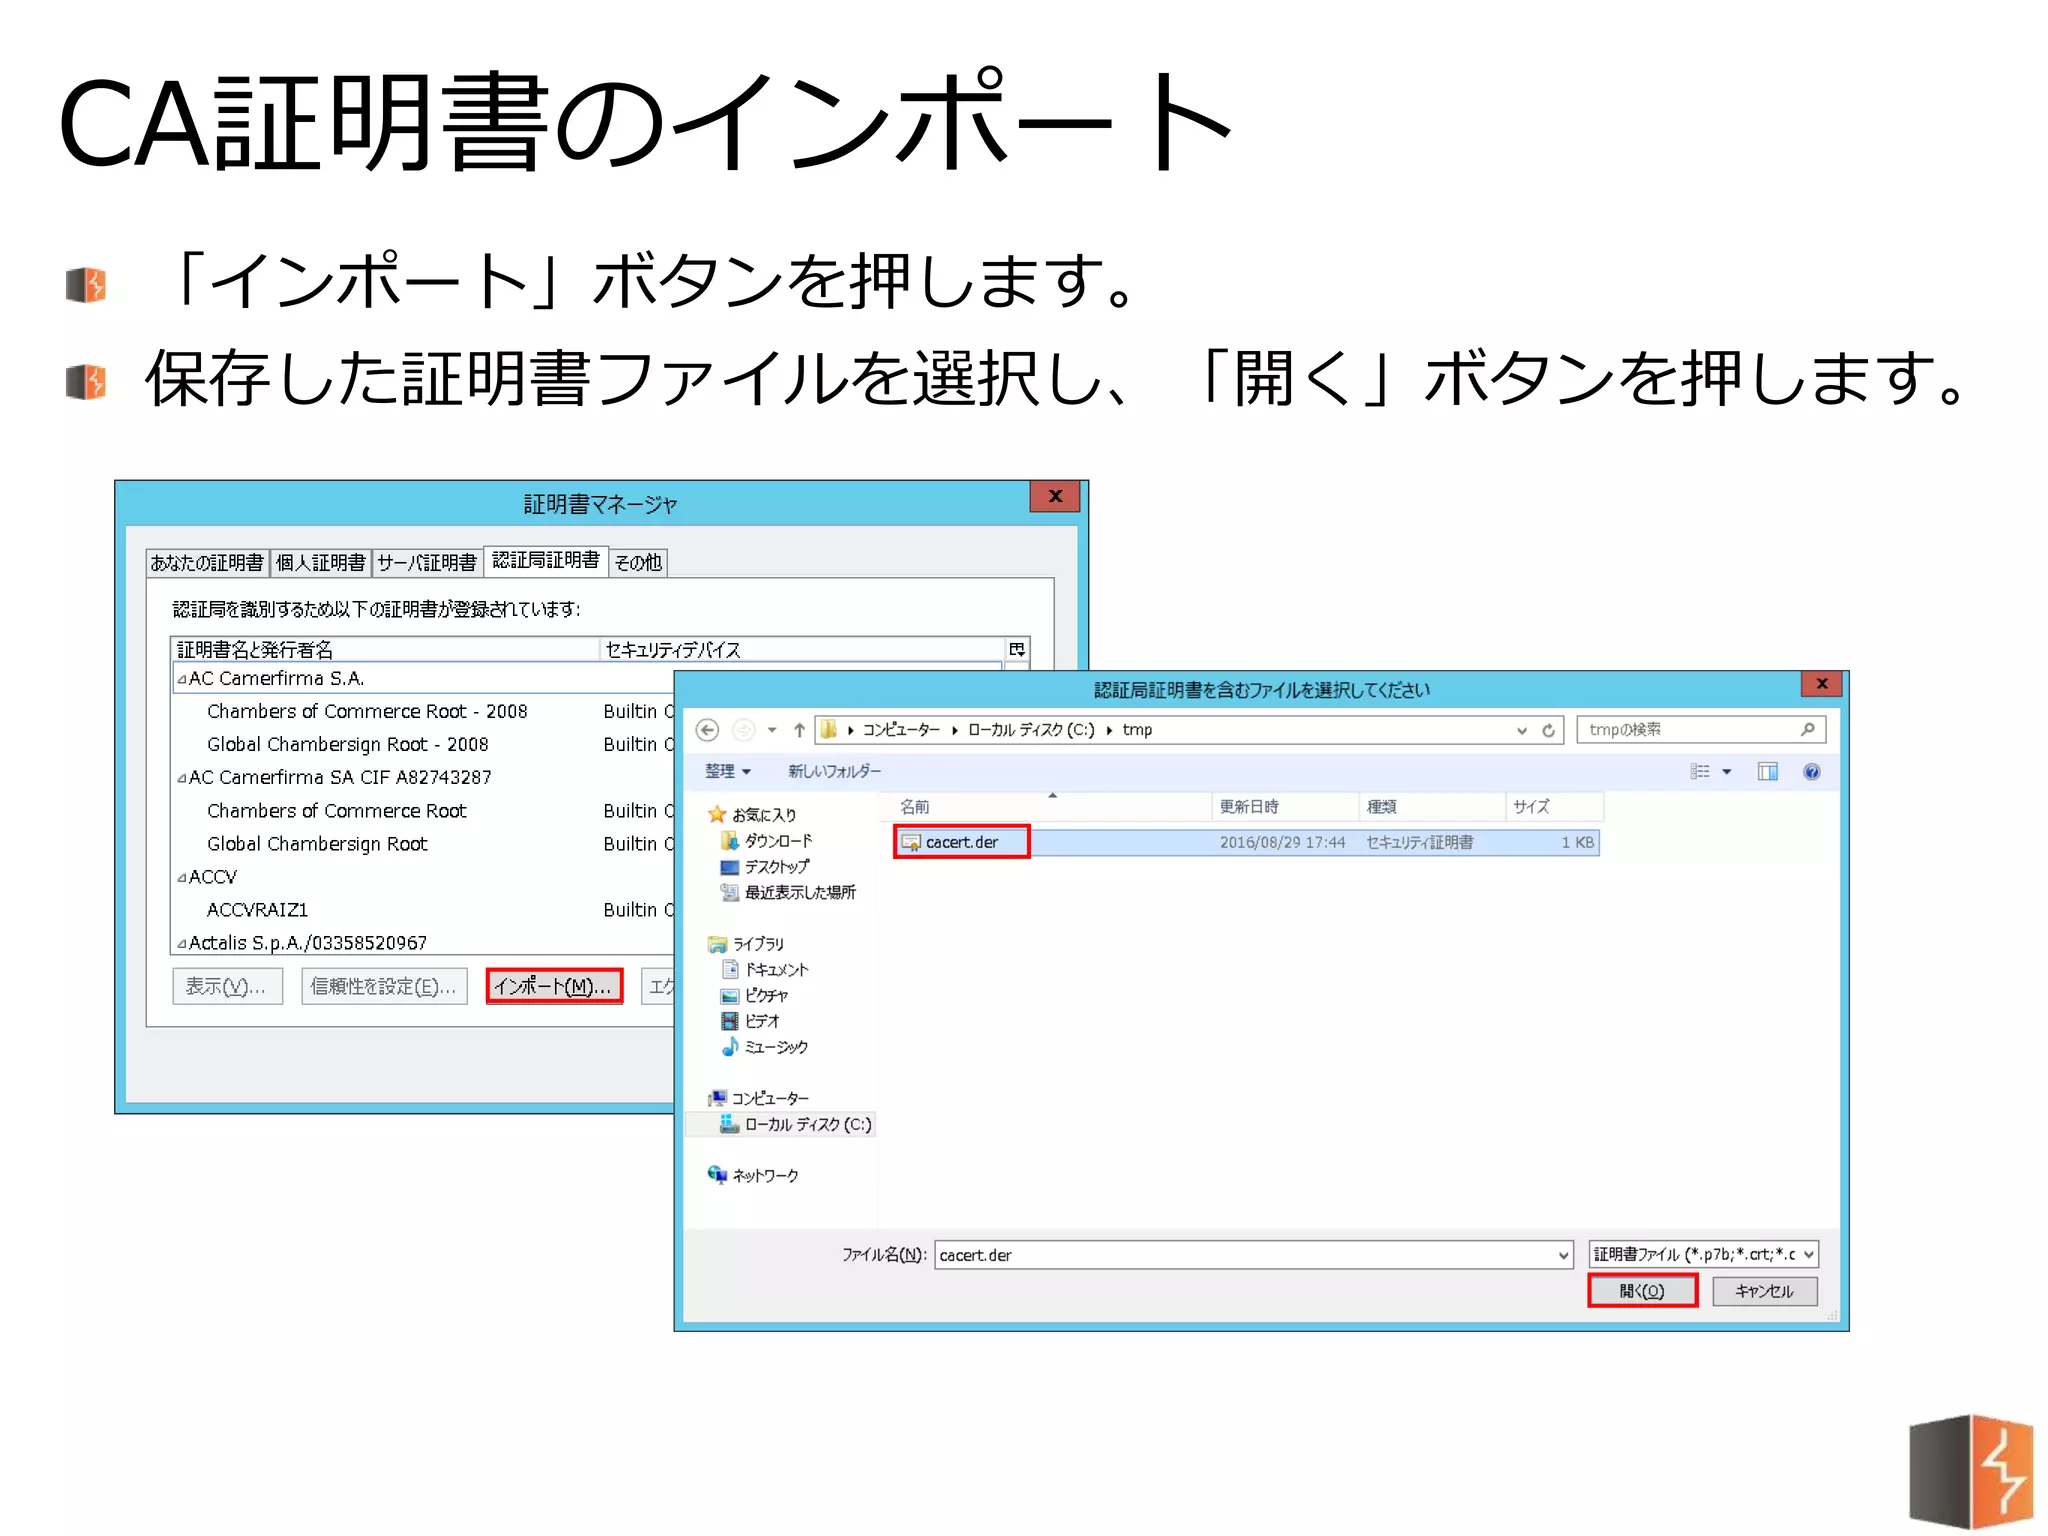Switch to 認証局証明書 tab
This screenshot has height=1536, width=2048.
pyautogui.click(x=546, y=560)
